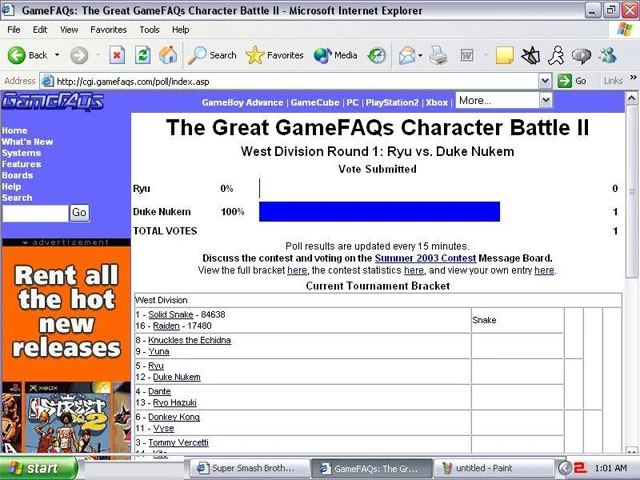Open the View menu
This screenshot has height=480, width=640.
[69, 30]
